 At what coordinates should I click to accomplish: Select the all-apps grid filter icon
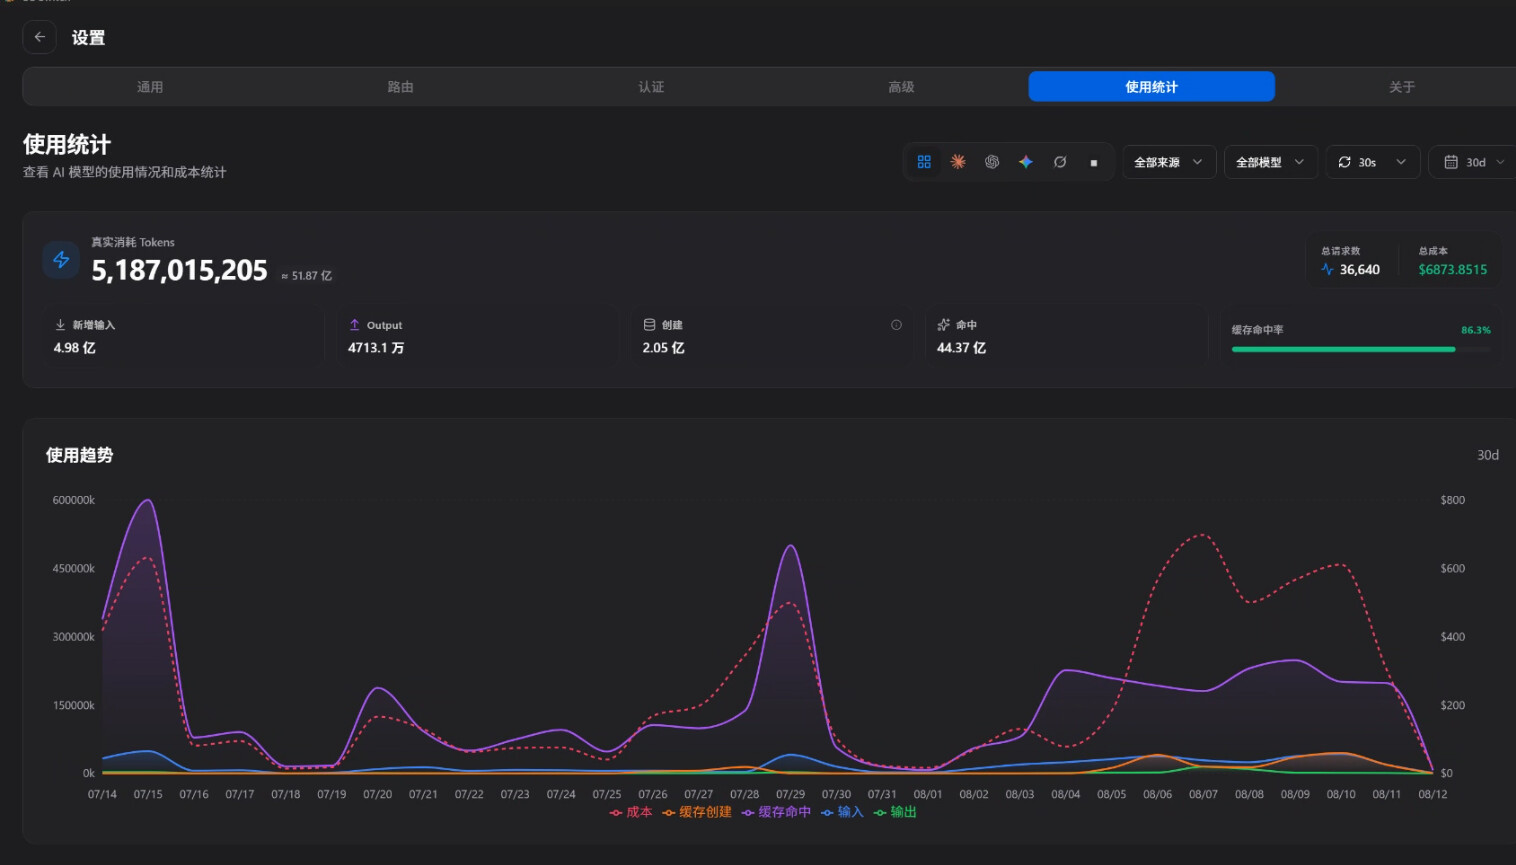[x=924, y=162]
